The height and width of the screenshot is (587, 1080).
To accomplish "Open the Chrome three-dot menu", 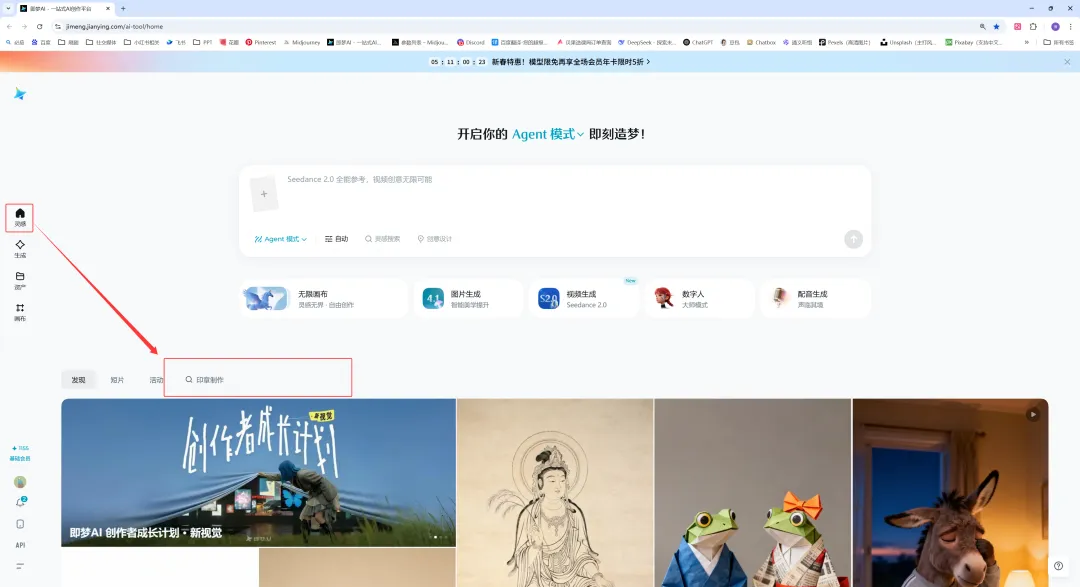I will 1070,26.
